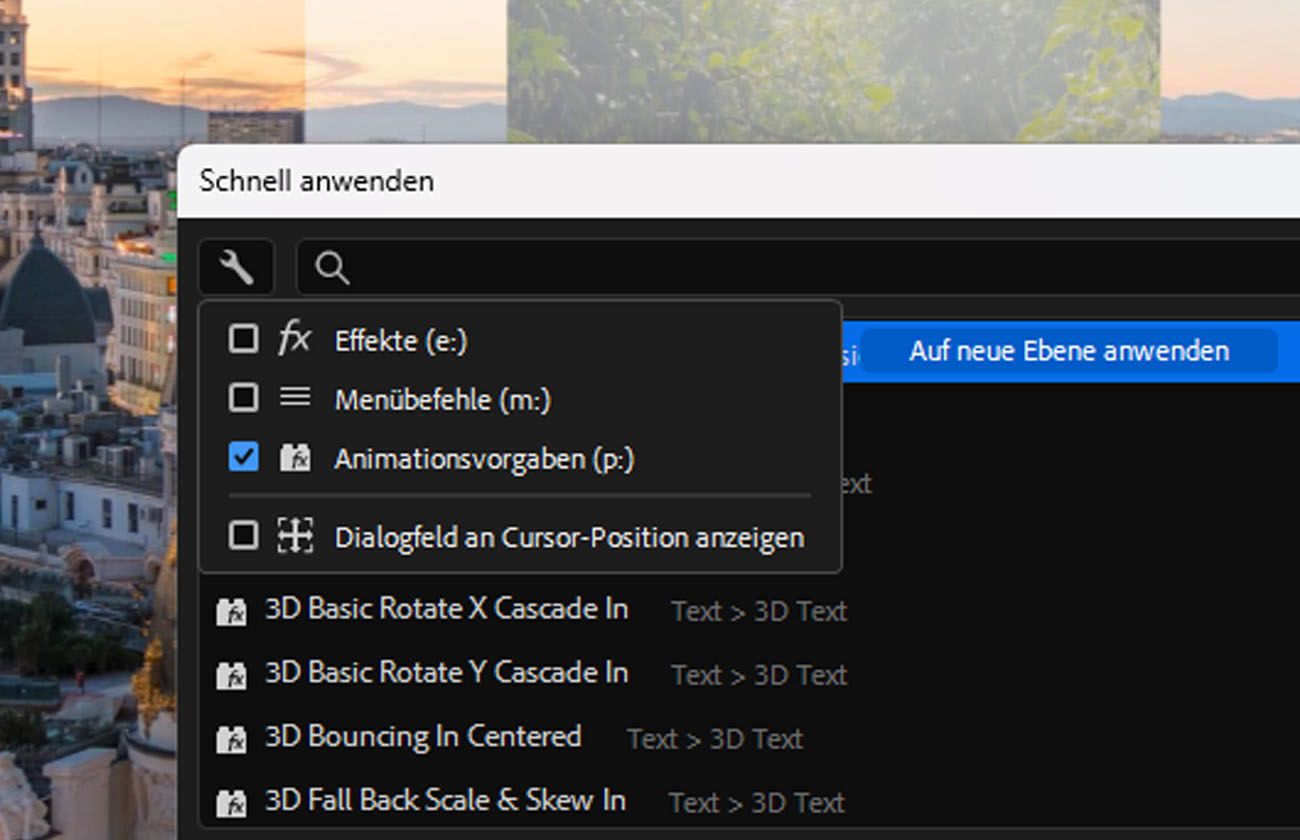Image resolution: width=1300 pixels, height=840 pixels.
Task: Choose 3D Bouncing In Centered preset
Action: coord(423,737)
